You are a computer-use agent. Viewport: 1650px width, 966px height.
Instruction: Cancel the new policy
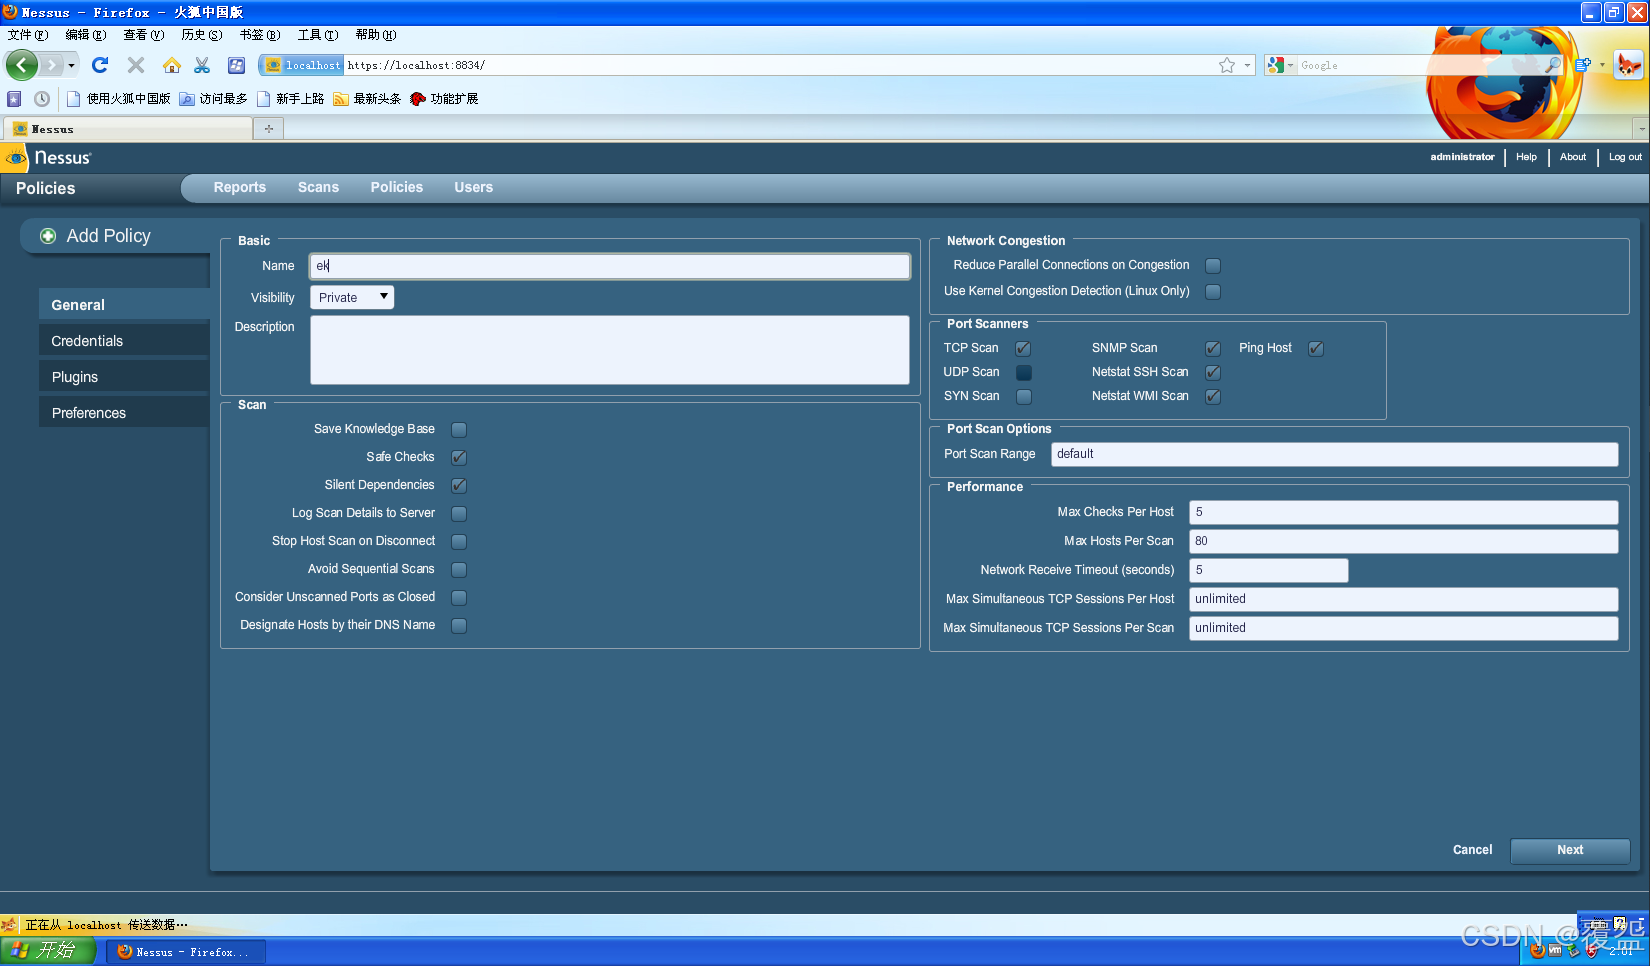(1472, 850)
